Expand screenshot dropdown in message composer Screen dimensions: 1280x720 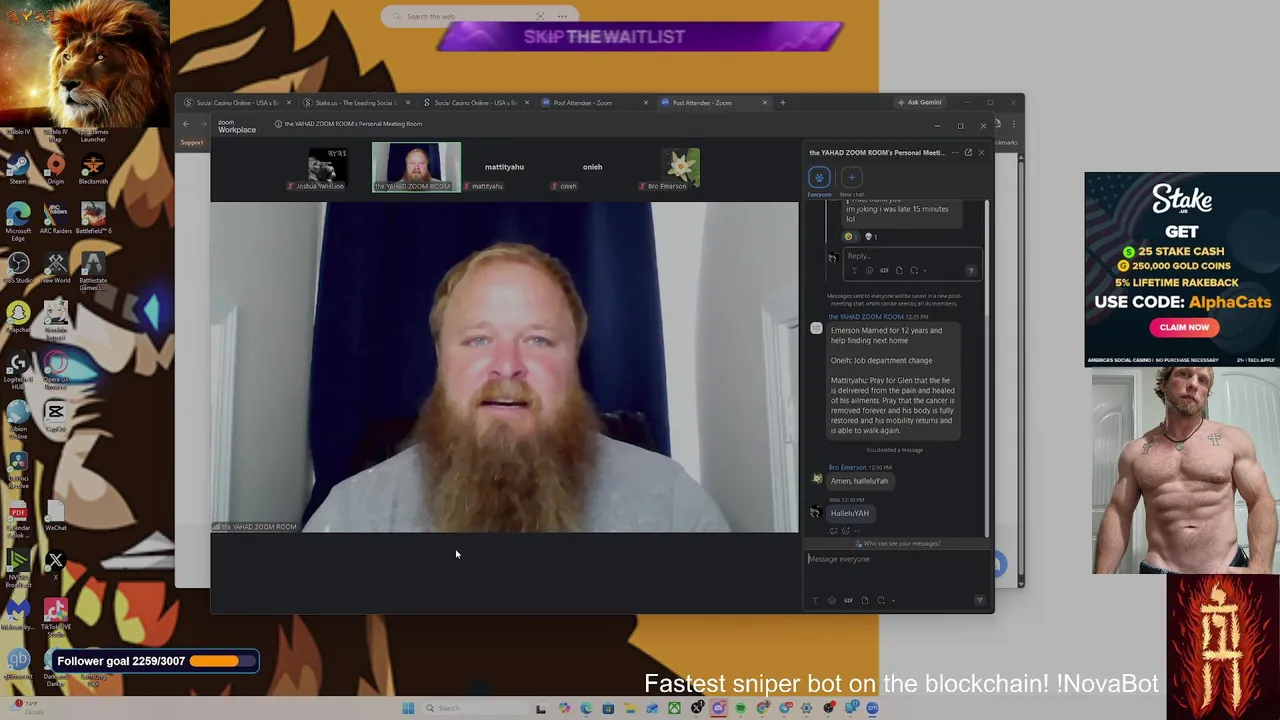click(891, 600)
